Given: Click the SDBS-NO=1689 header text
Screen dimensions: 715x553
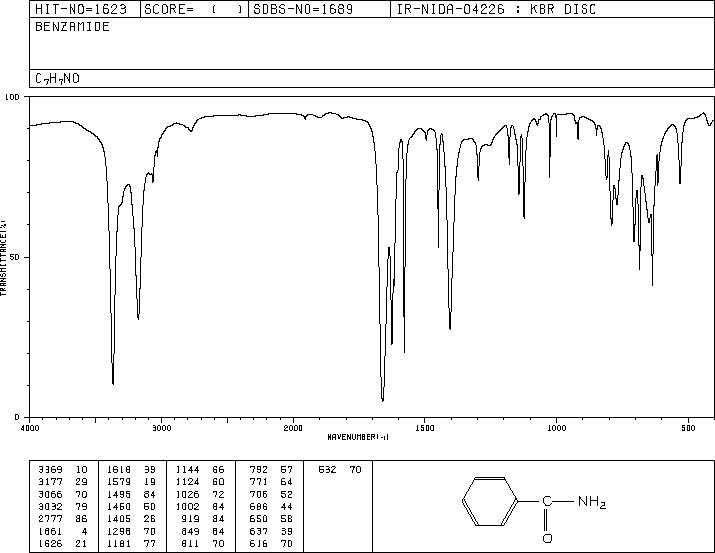Looking at the screenshot, I should coord(303,9).
